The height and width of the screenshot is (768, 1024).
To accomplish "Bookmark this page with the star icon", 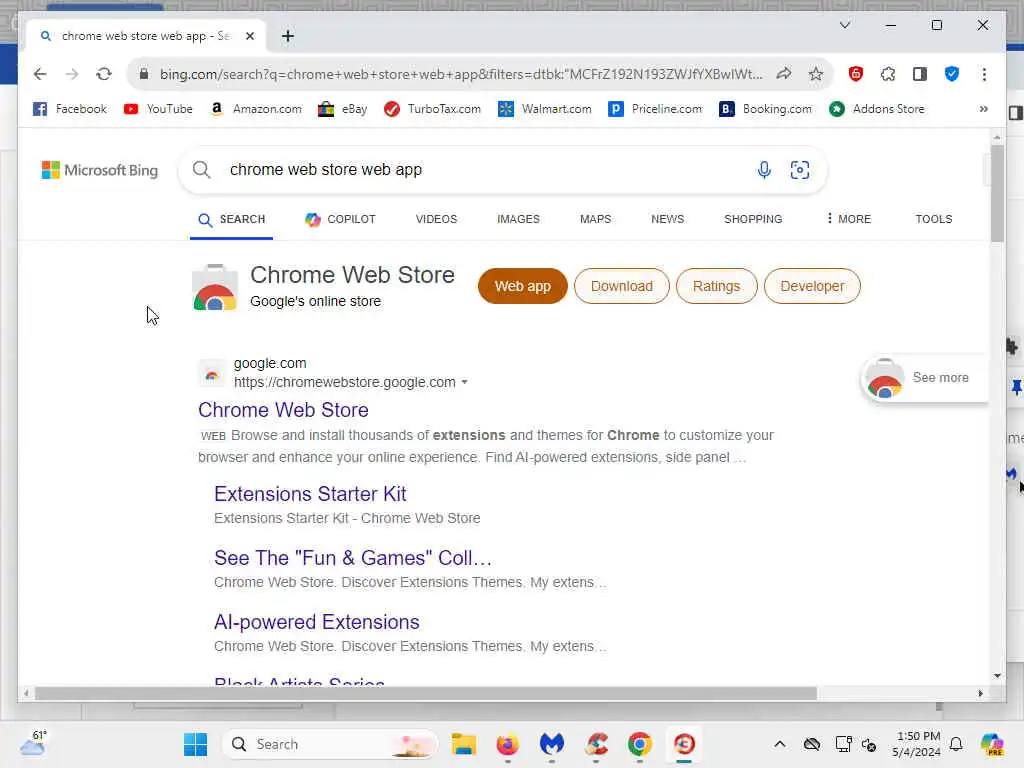I will 816,74.
